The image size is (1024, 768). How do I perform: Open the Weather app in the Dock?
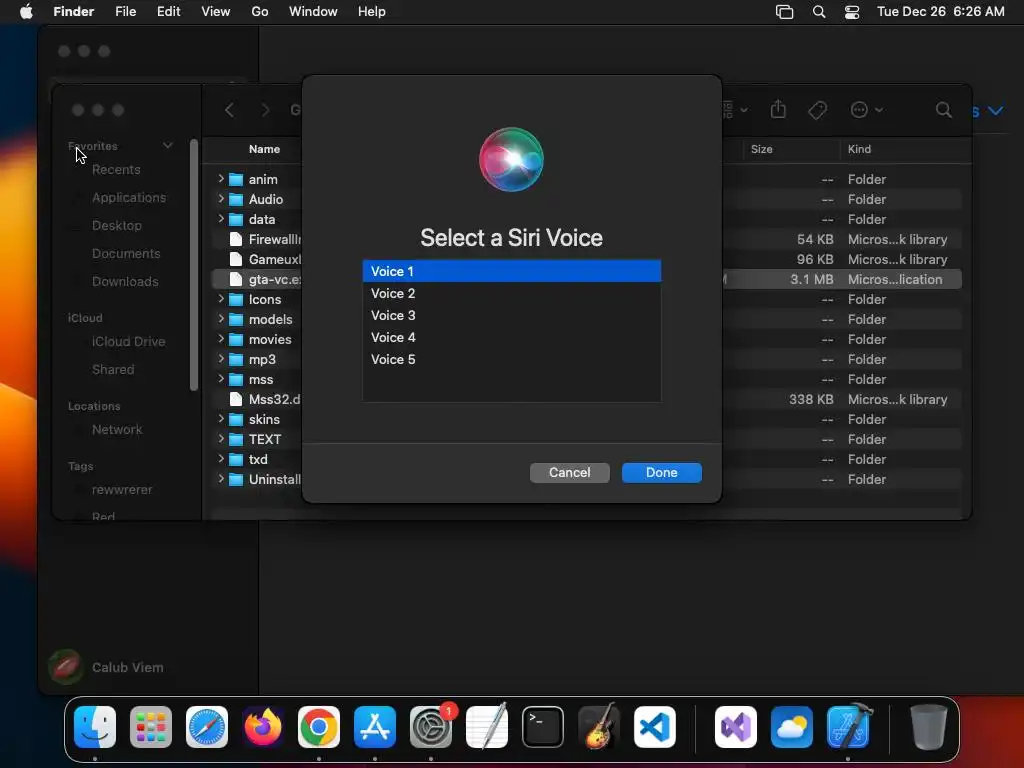(792, 727)
